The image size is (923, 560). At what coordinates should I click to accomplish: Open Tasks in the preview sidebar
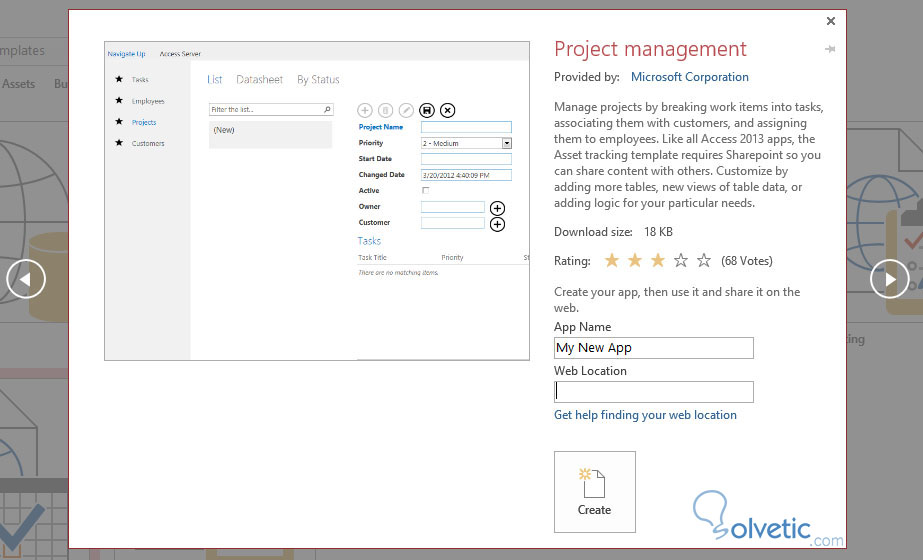click(x=140, y=79)
